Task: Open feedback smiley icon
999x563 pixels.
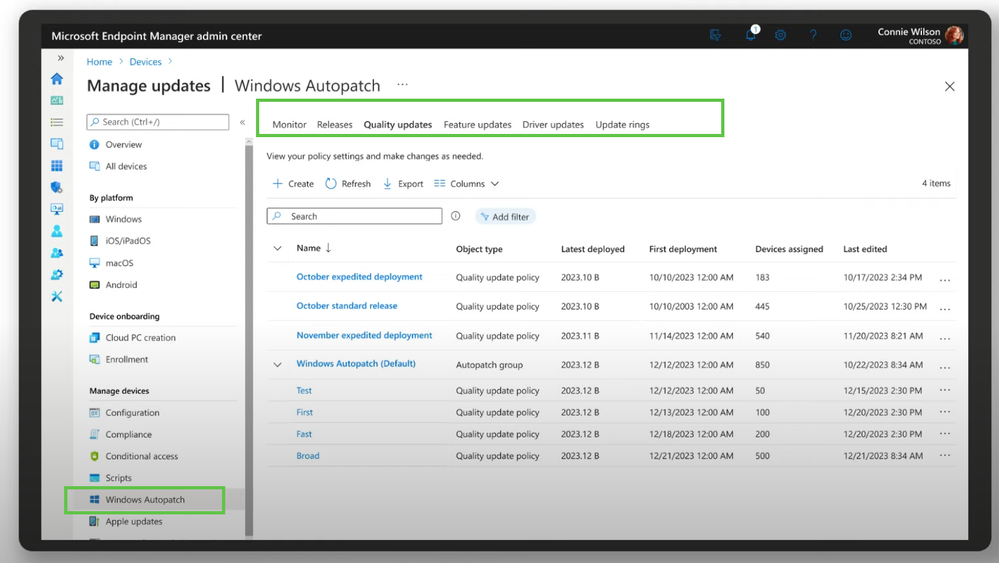Action: (x=845, y=35)
